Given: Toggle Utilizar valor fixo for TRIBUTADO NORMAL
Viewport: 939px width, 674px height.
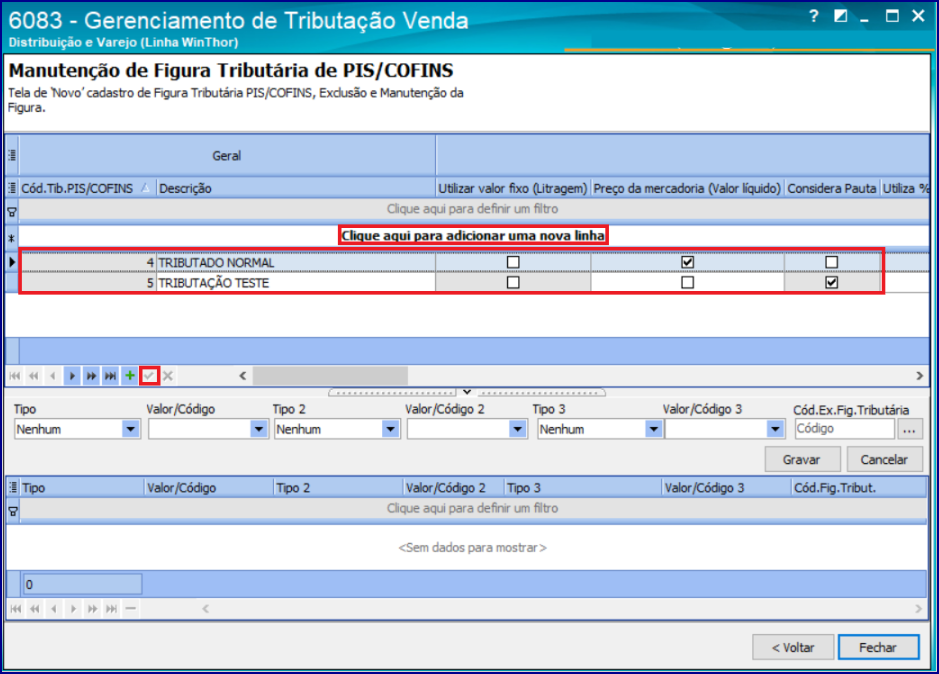Looking at the screenshot, I should (x=513, y=262).
